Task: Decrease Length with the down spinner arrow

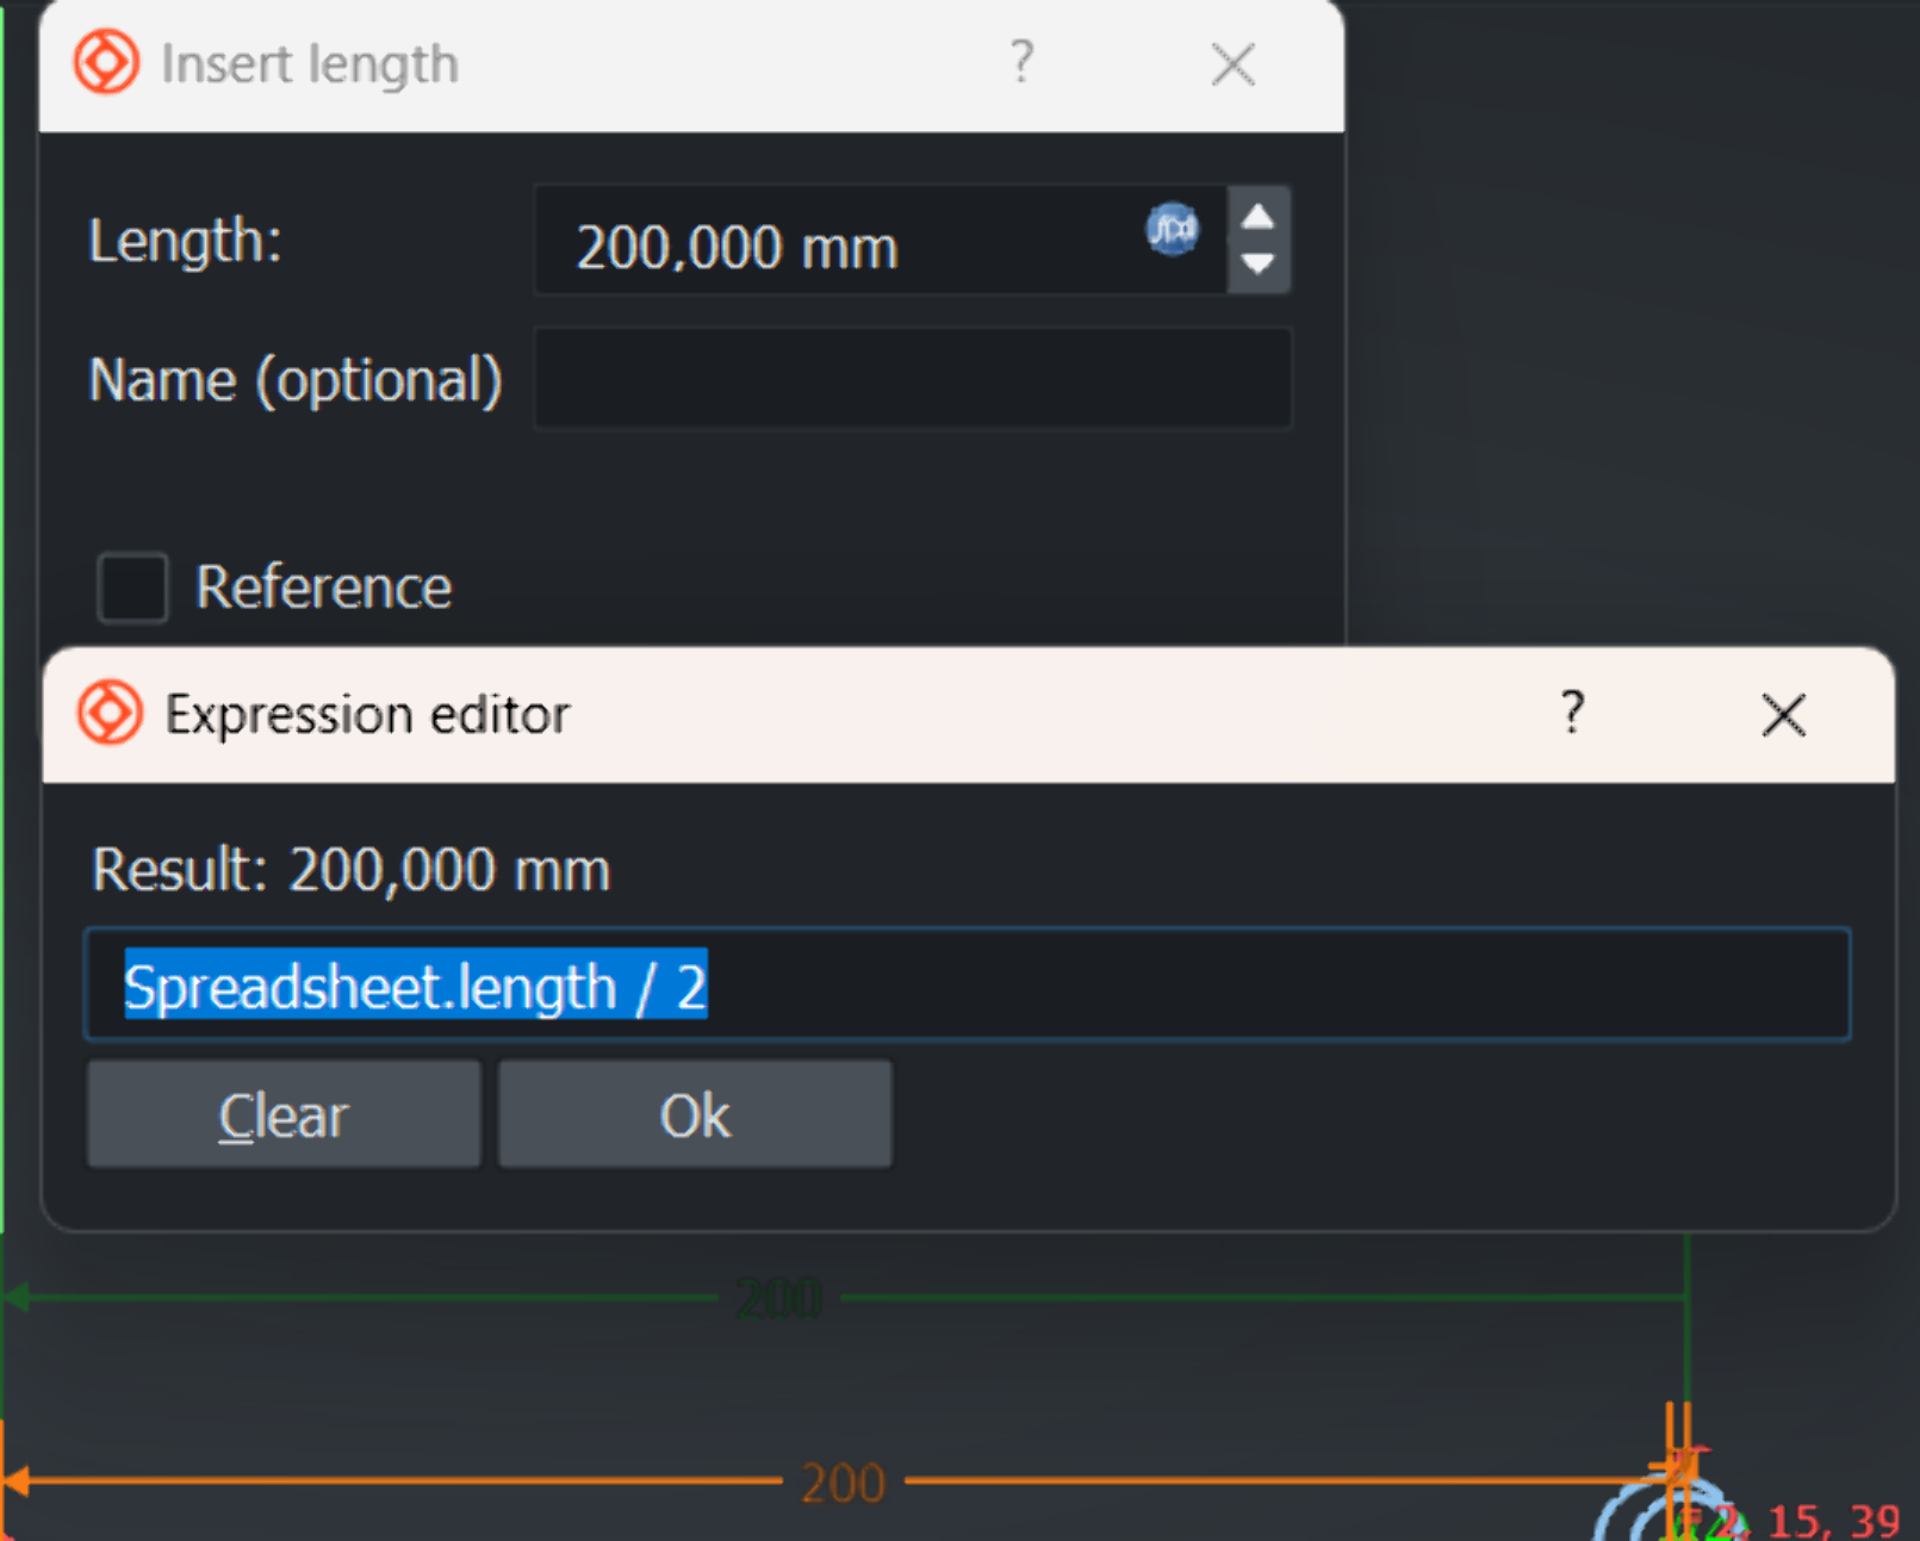Action: (1258, 264)
